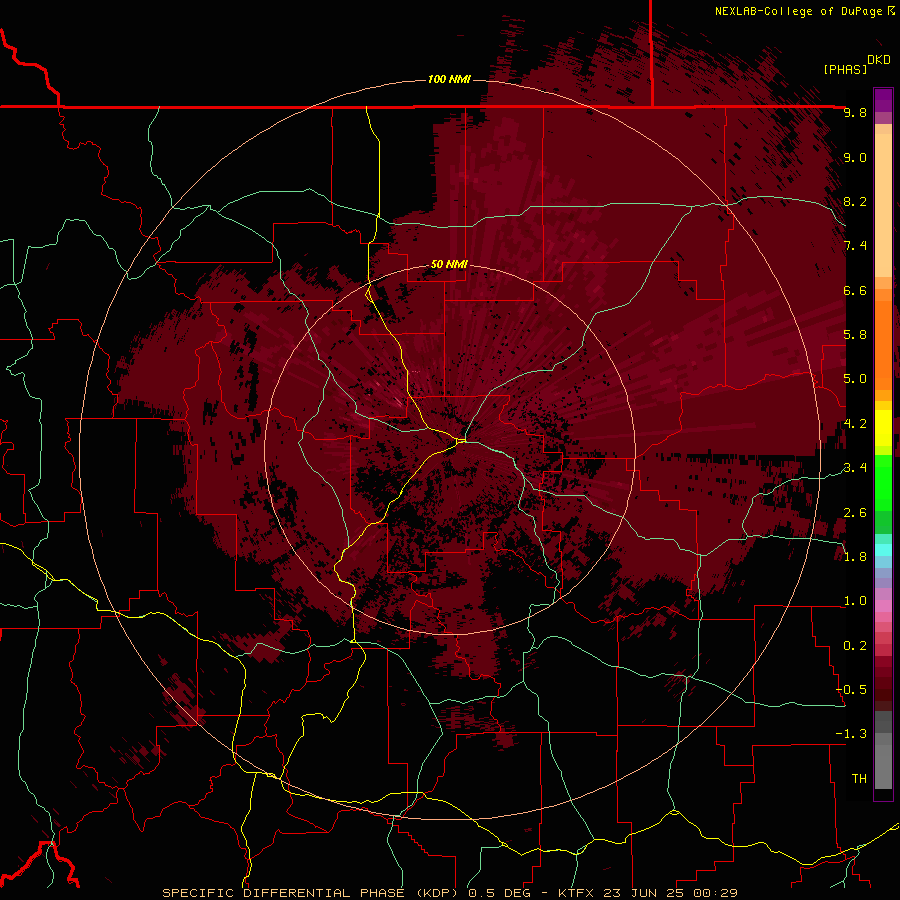Viewport: 900px width, 900px height.
Task: Click the yellow segment of the color bar
Action: [x=883, y=428]
